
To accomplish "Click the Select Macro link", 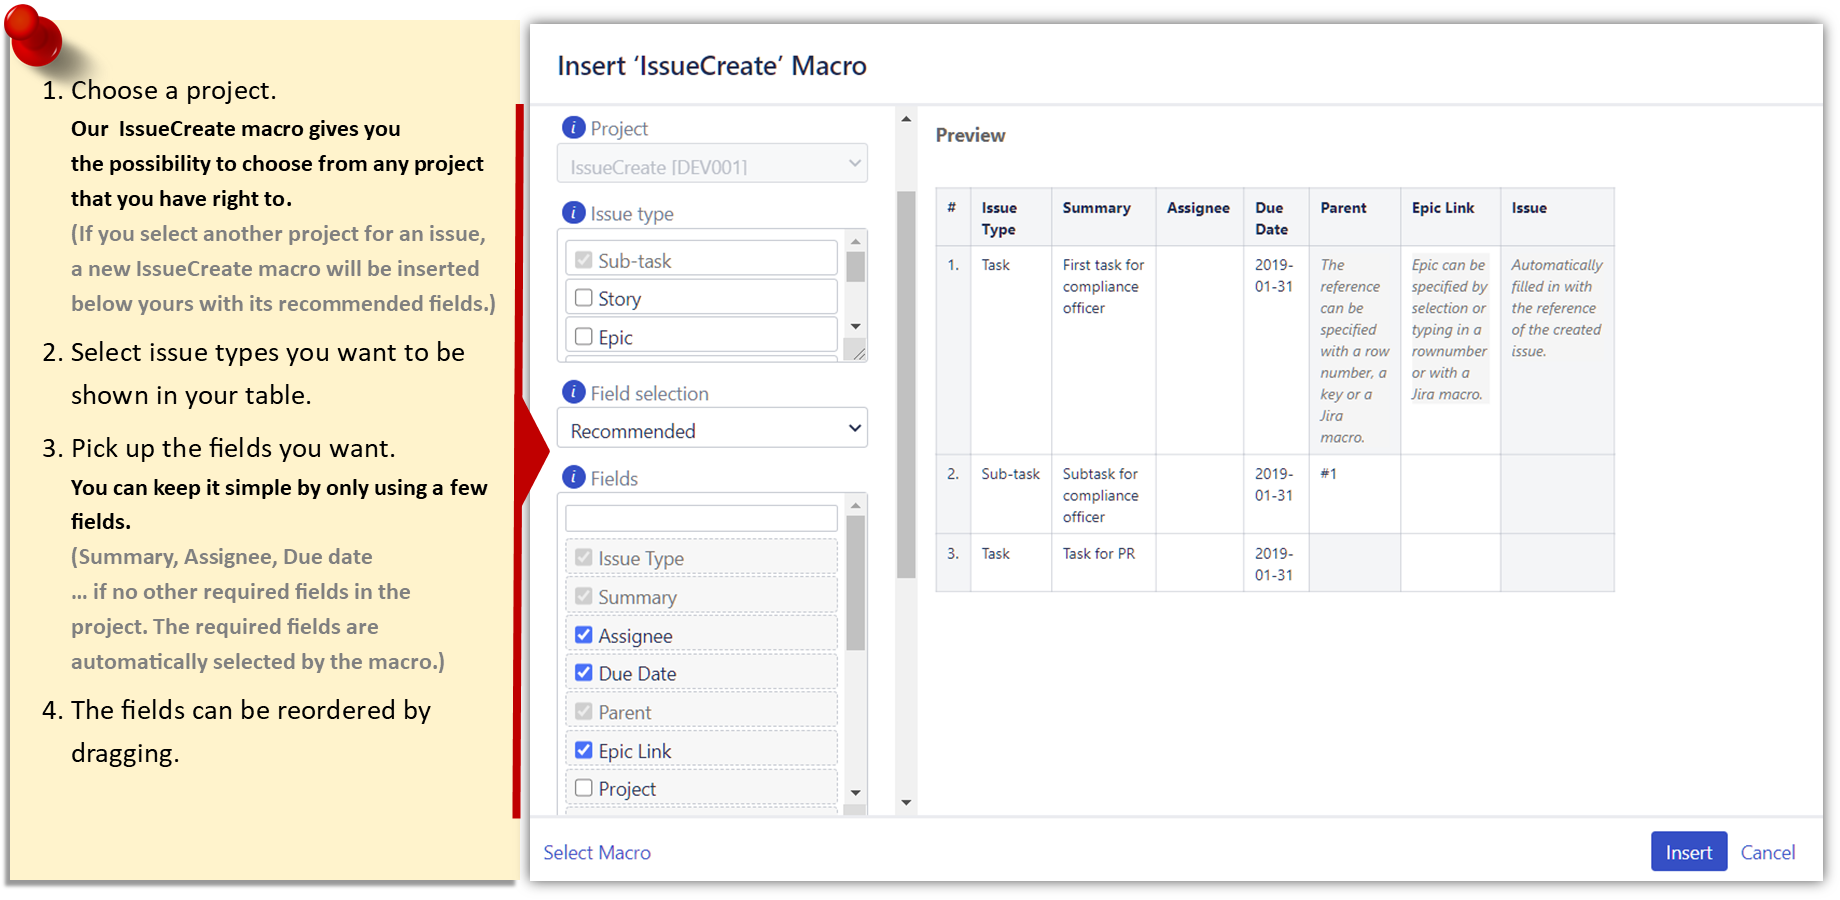I will pos(597,852).
